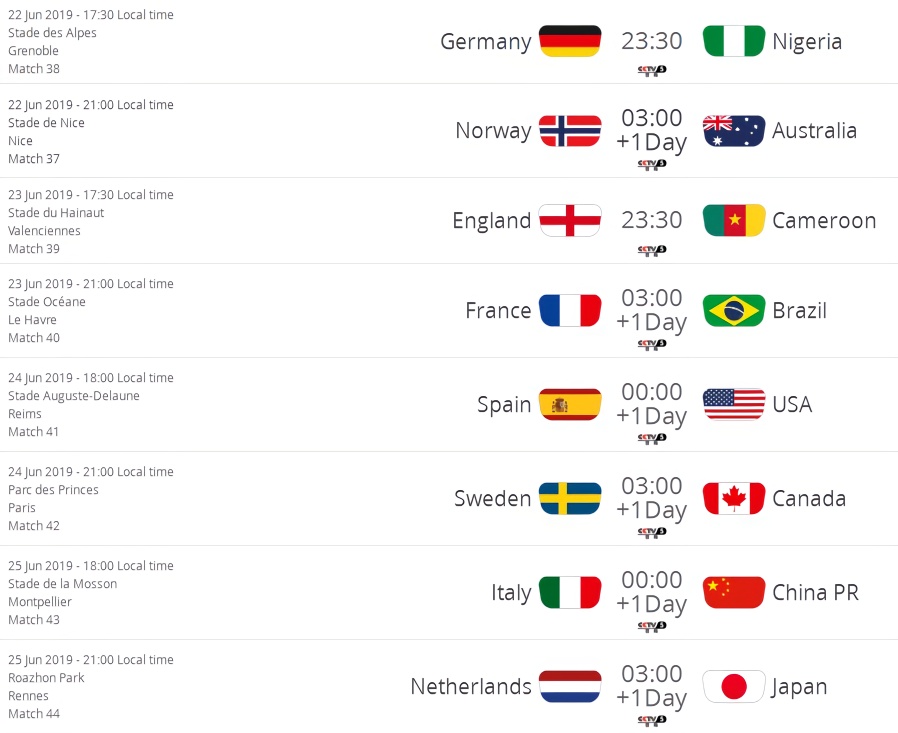Click the Cameroon flag icon
This screenshot has height=733, width=898.
pyautogui.click(x=734, y=220)
